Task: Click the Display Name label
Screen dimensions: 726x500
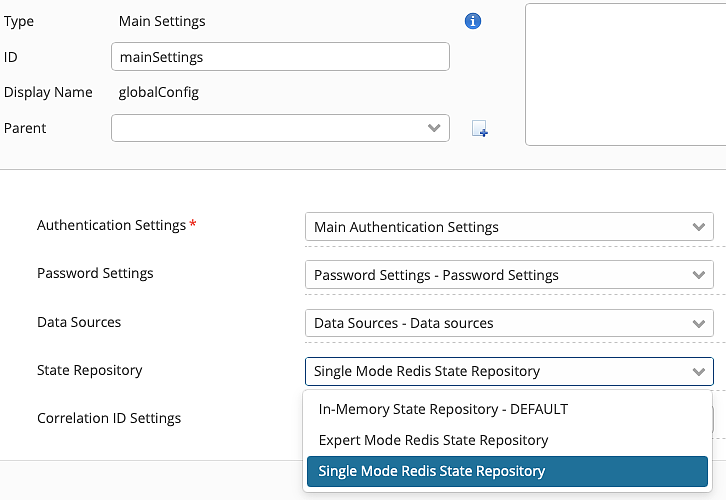Action: point(48,93)
